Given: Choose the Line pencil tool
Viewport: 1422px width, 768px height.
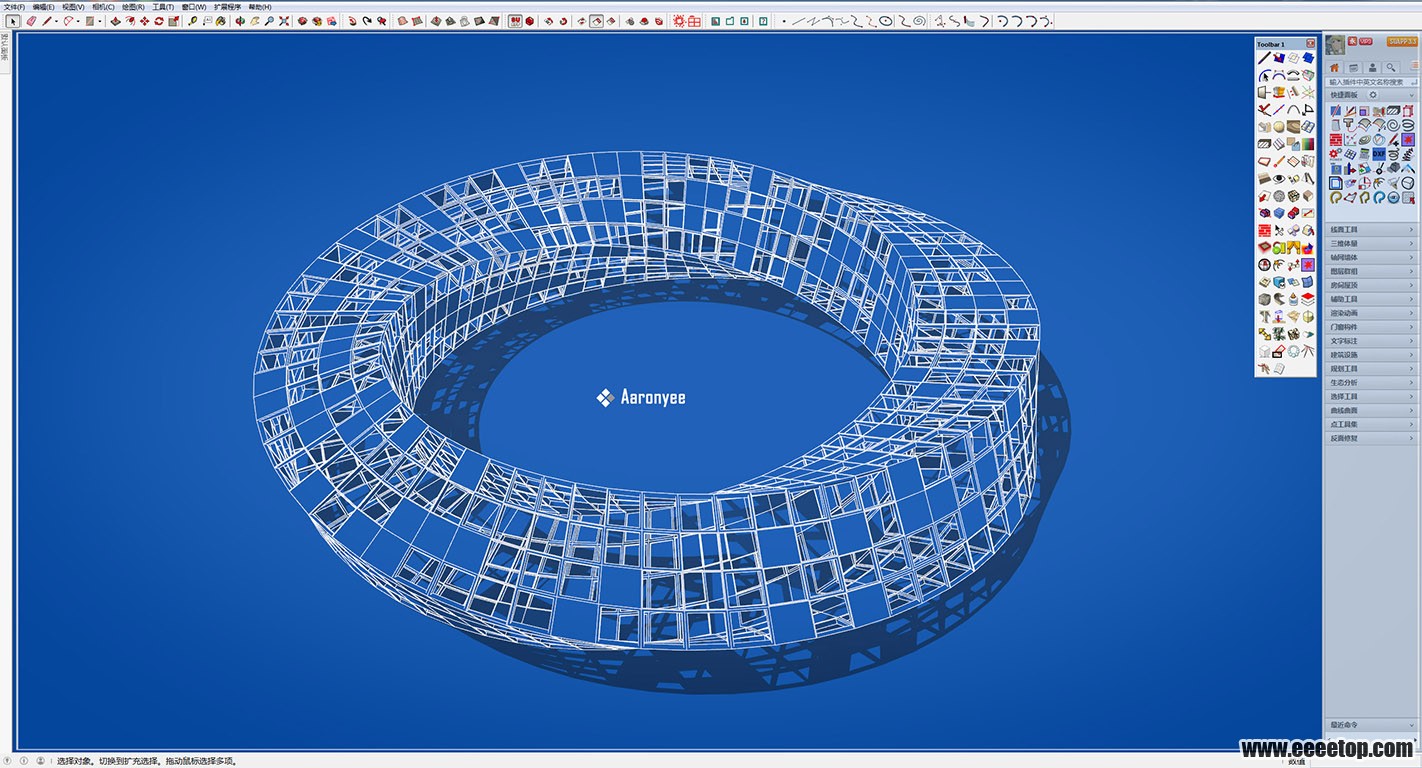Looking at the screenshot, I should coord(46,21).
